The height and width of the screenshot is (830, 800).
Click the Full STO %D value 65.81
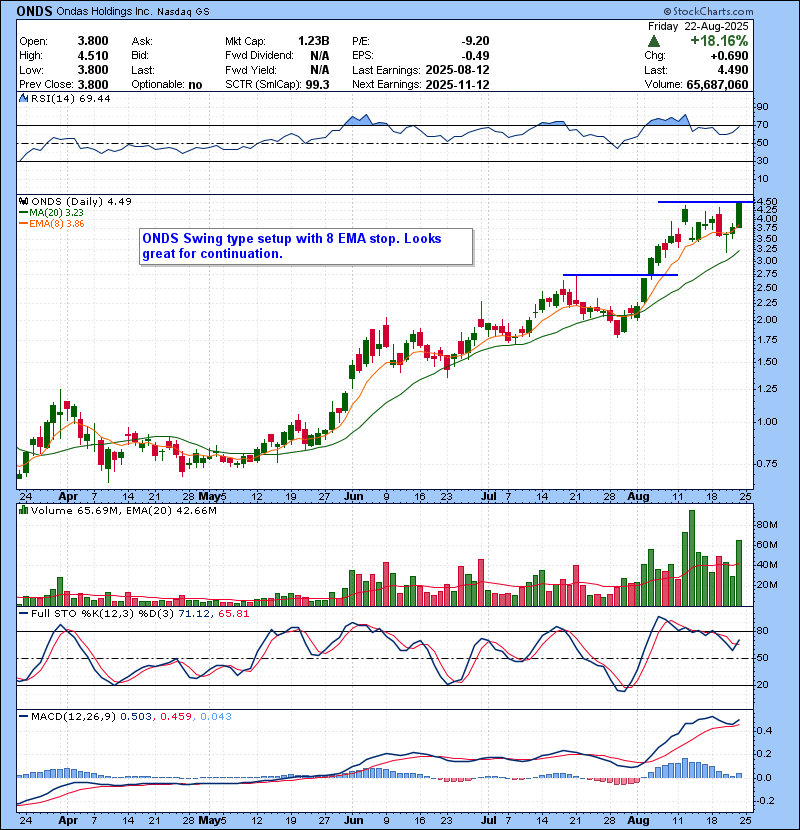coord(233,614)
